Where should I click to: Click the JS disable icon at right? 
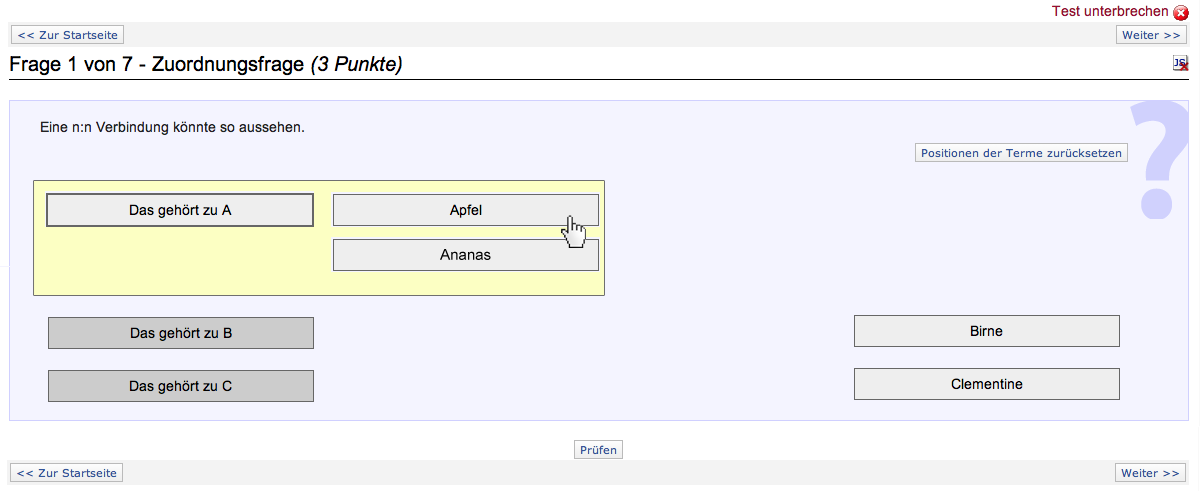1180,64
